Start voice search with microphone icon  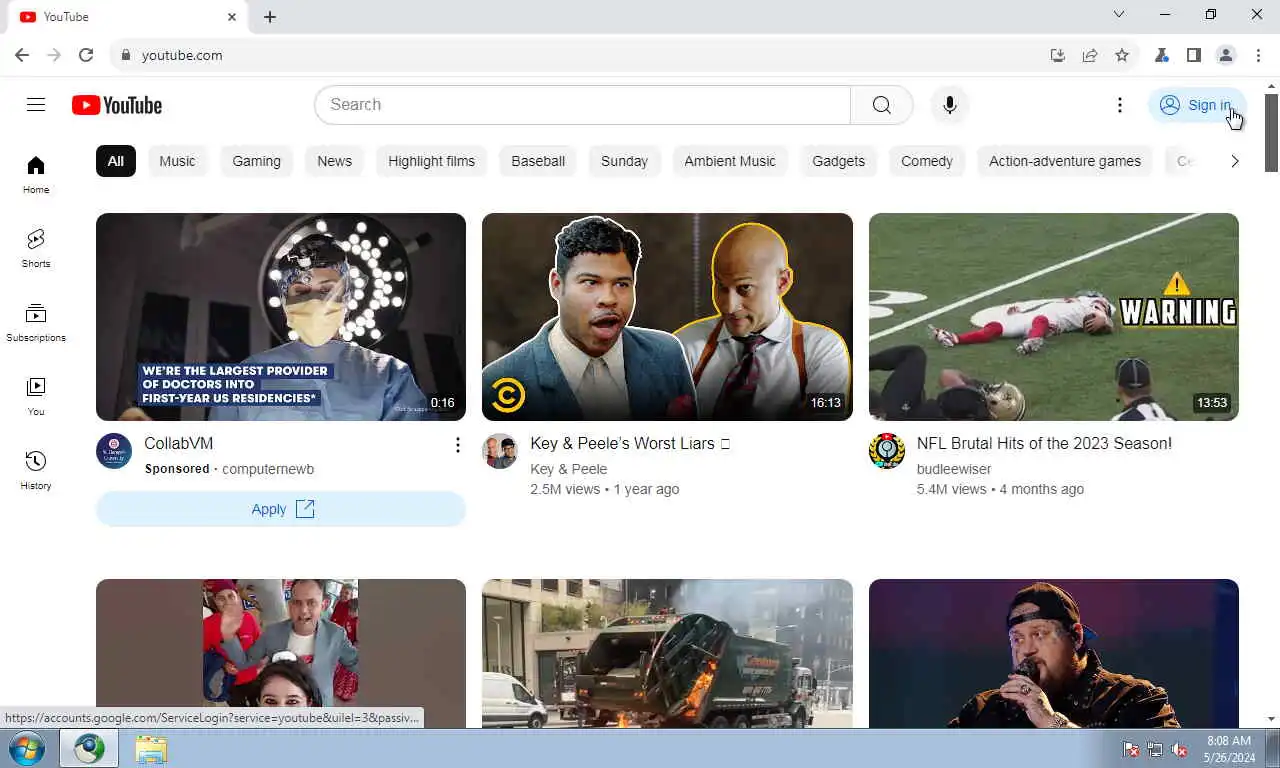950,105
